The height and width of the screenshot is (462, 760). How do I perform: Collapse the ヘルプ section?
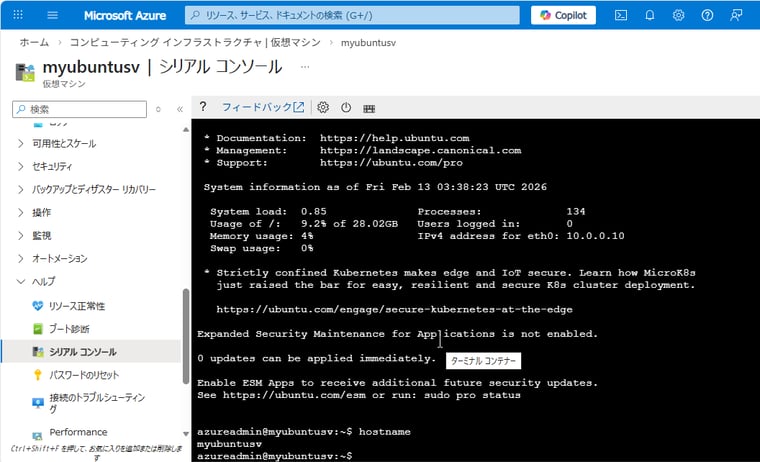coord(36,281)
